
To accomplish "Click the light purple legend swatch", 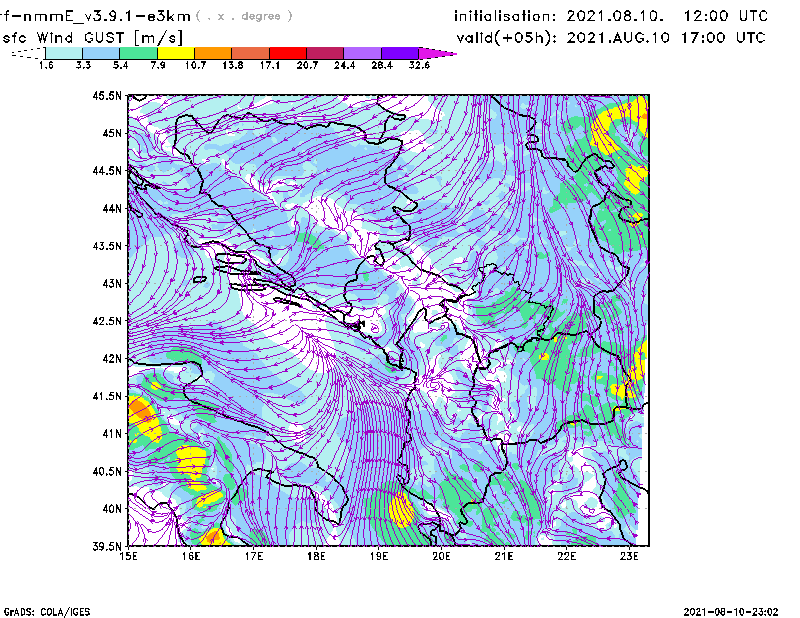I will pos(362,53).
